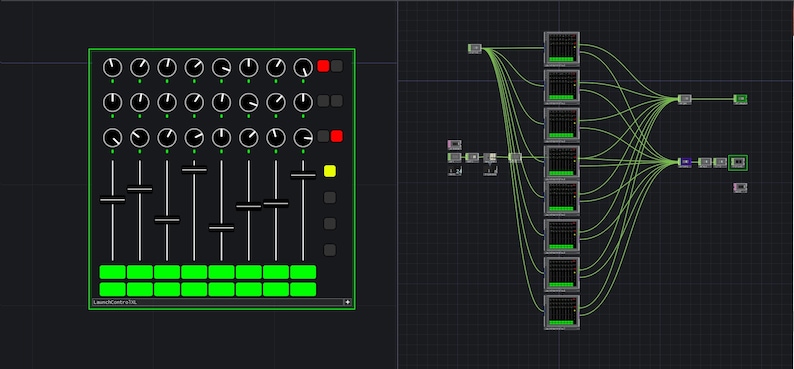Toggle first gray button beside middle knob row
794x369 pixels.
323,101
